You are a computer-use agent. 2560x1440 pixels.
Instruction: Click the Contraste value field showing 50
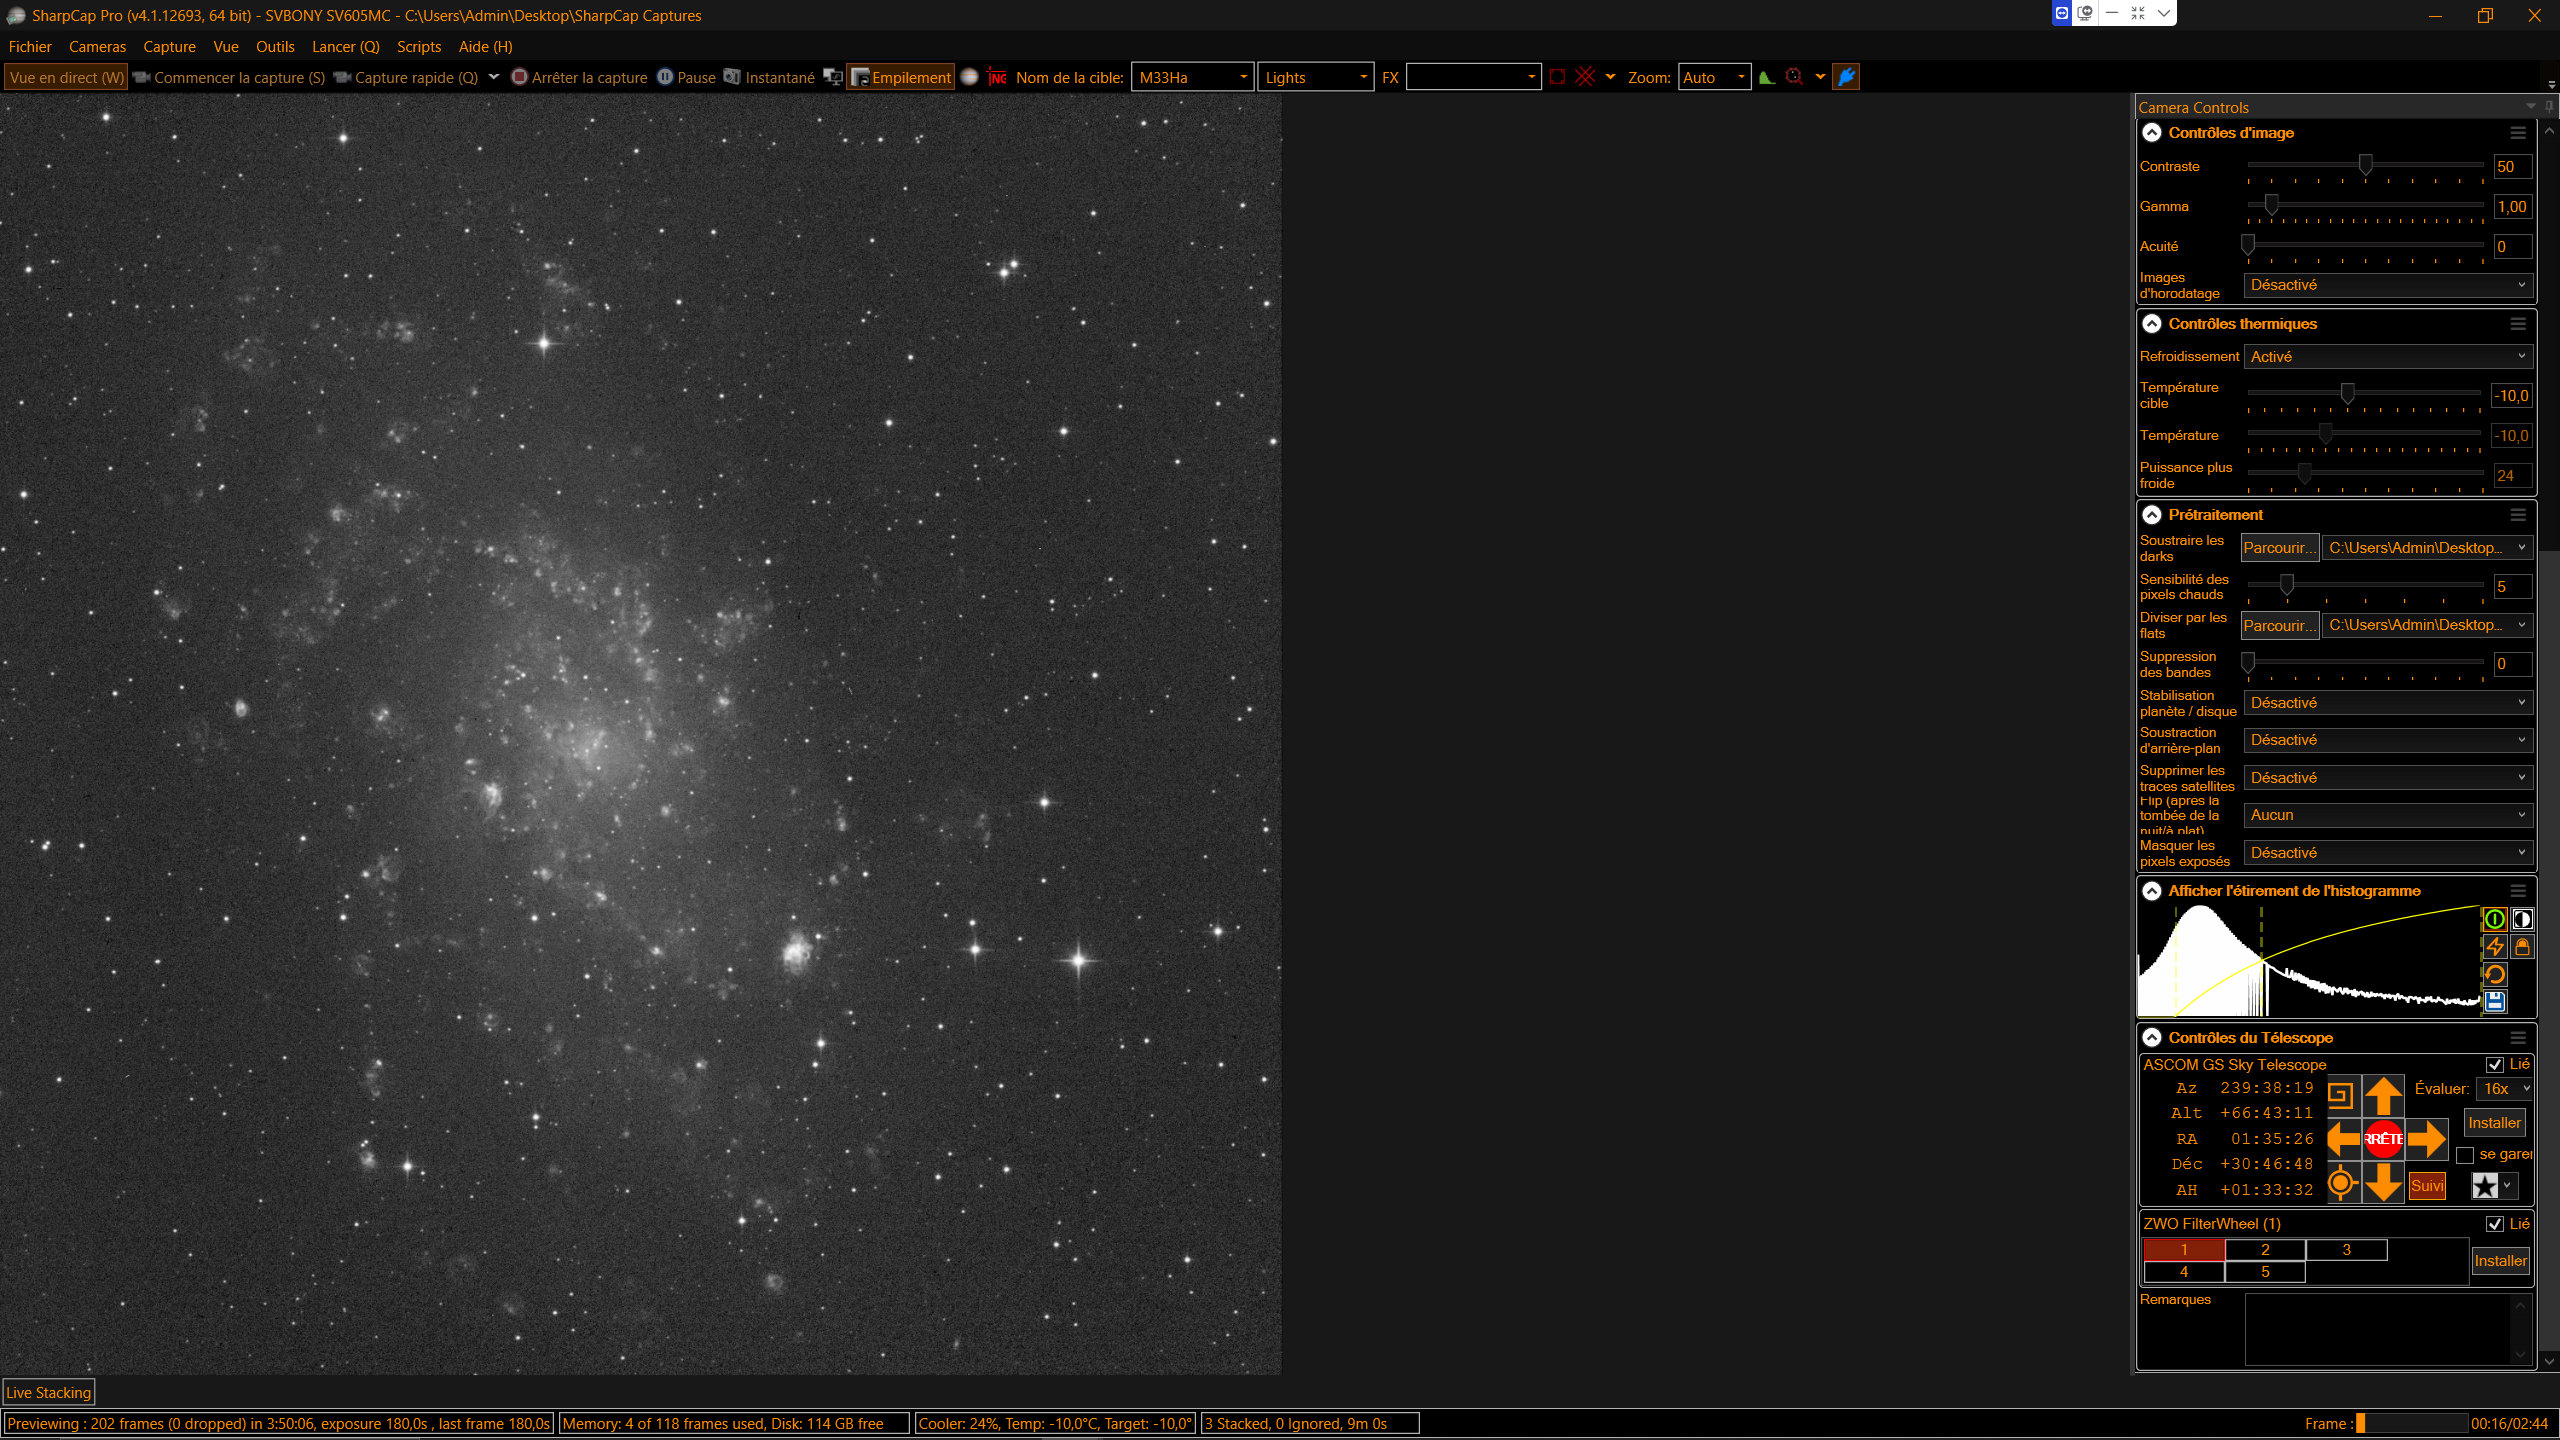2512,167
